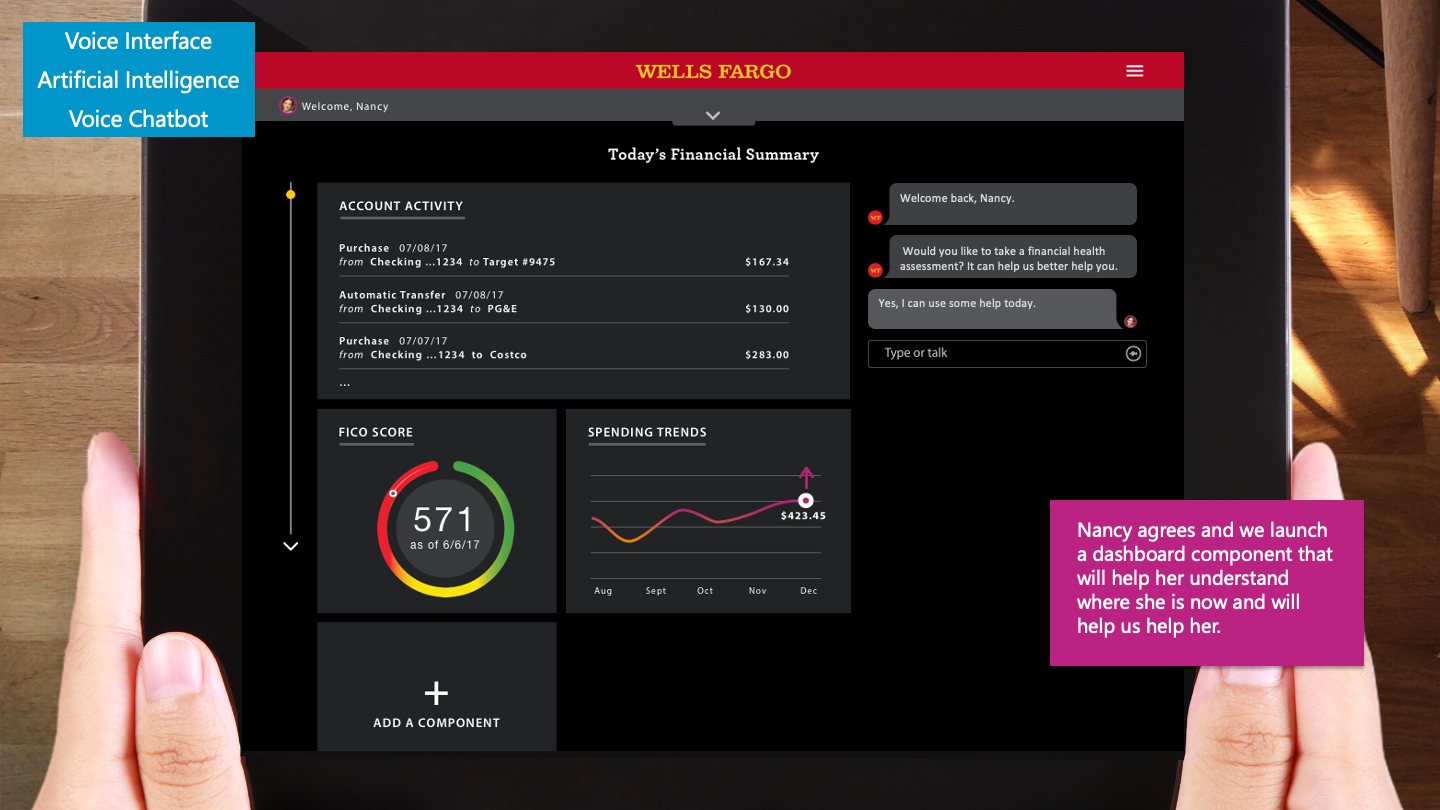This screenshot has height=810, width=1440.
Task: Click the upward arrow in Spending Trends
Action: (807, 477)
